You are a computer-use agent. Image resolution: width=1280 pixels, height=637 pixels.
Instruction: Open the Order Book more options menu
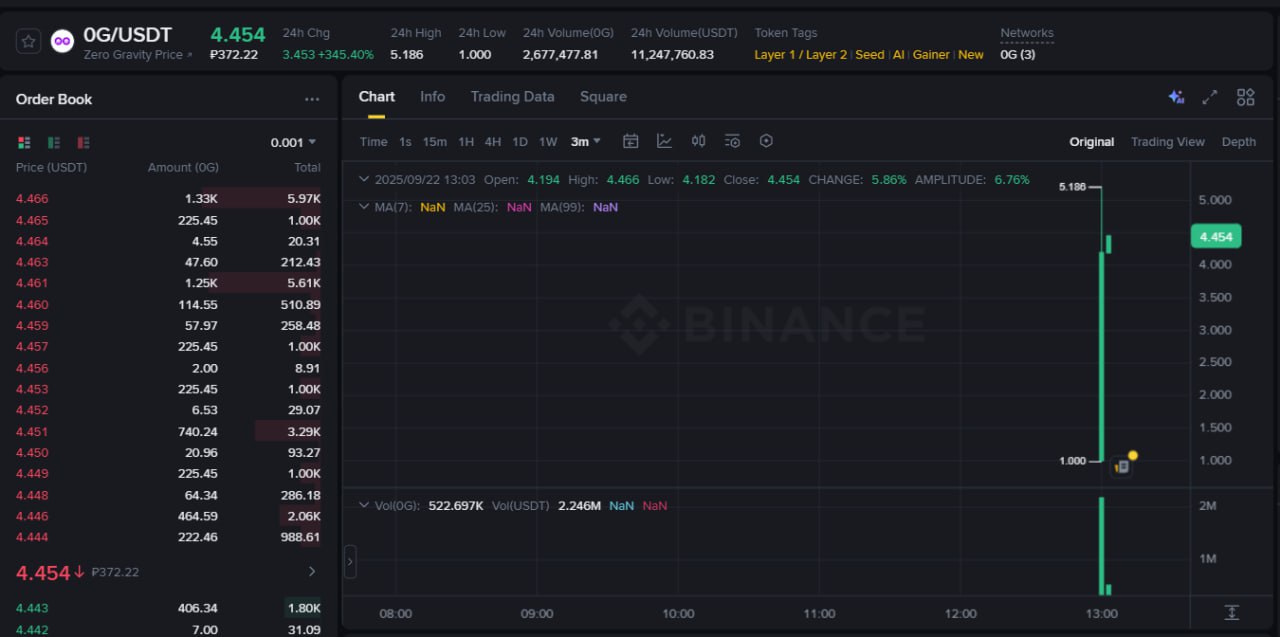pyautogui.click(x=312, y=99)
